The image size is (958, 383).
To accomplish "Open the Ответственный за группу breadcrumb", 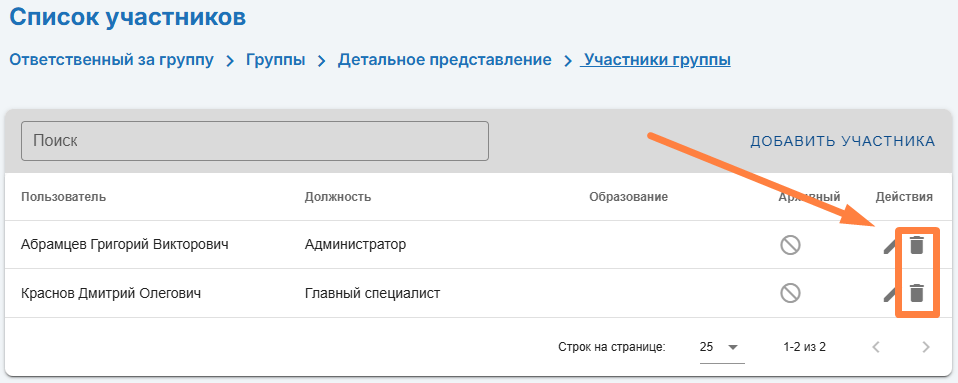I will point(112,60).
